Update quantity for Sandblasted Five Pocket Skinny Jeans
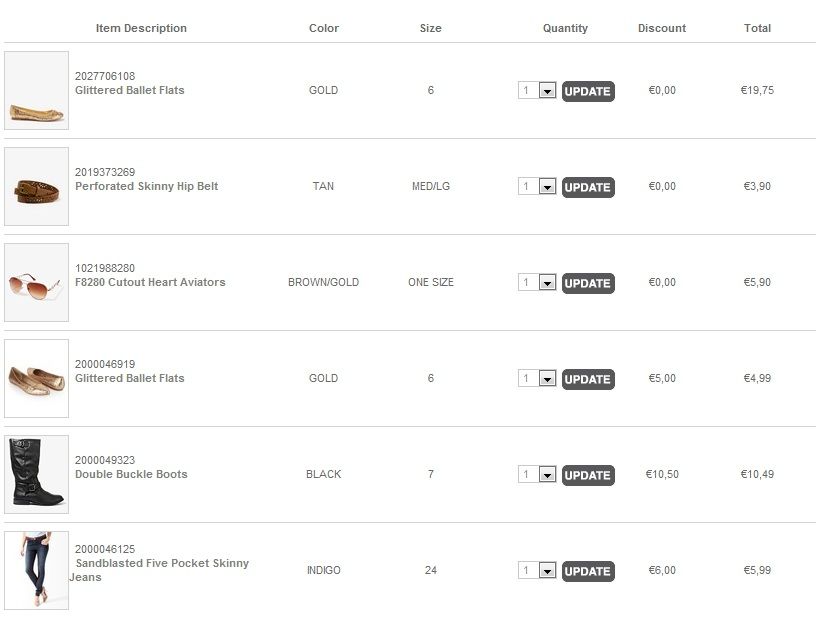 coord(588,571)
